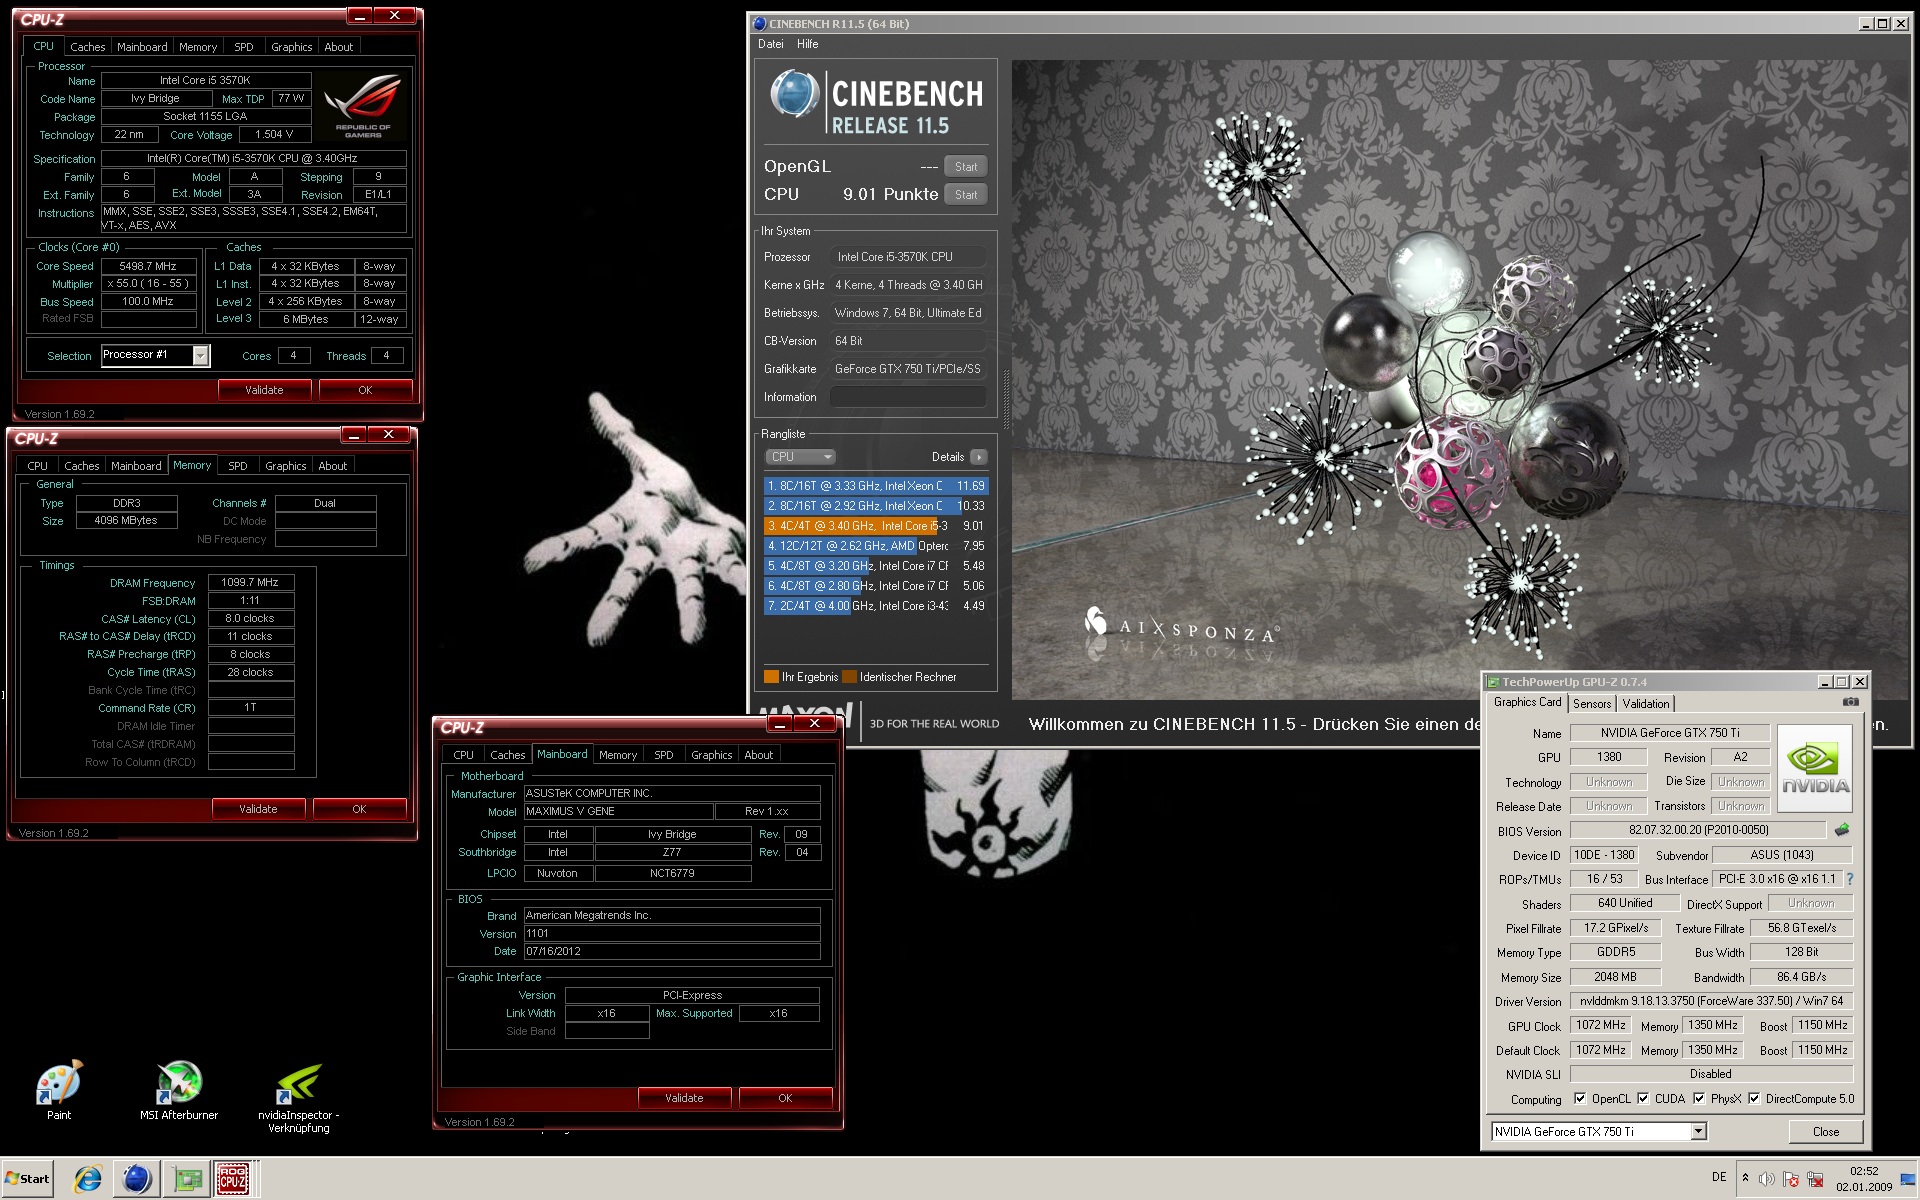The height and width of the screenshot is (1200, 1920).
Task: Click the BIOS Version field in GPU-Z
Action: 1698,830
